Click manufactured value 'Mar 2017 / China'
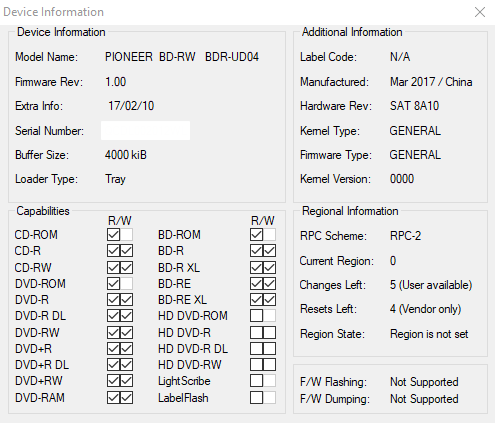Screen dimensions: 495x423 click(431, 82)
